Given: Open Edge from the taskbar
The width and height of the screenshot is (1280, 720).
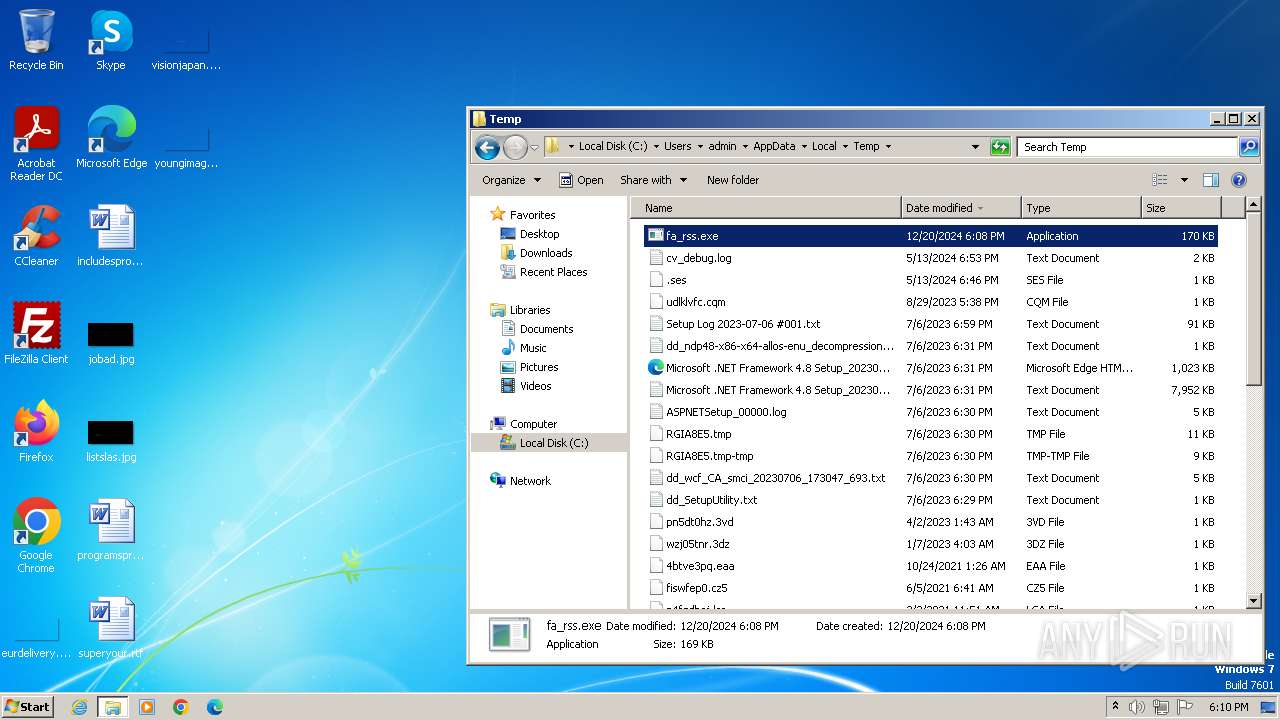Looking at the screenshot, I should (215, 707).
